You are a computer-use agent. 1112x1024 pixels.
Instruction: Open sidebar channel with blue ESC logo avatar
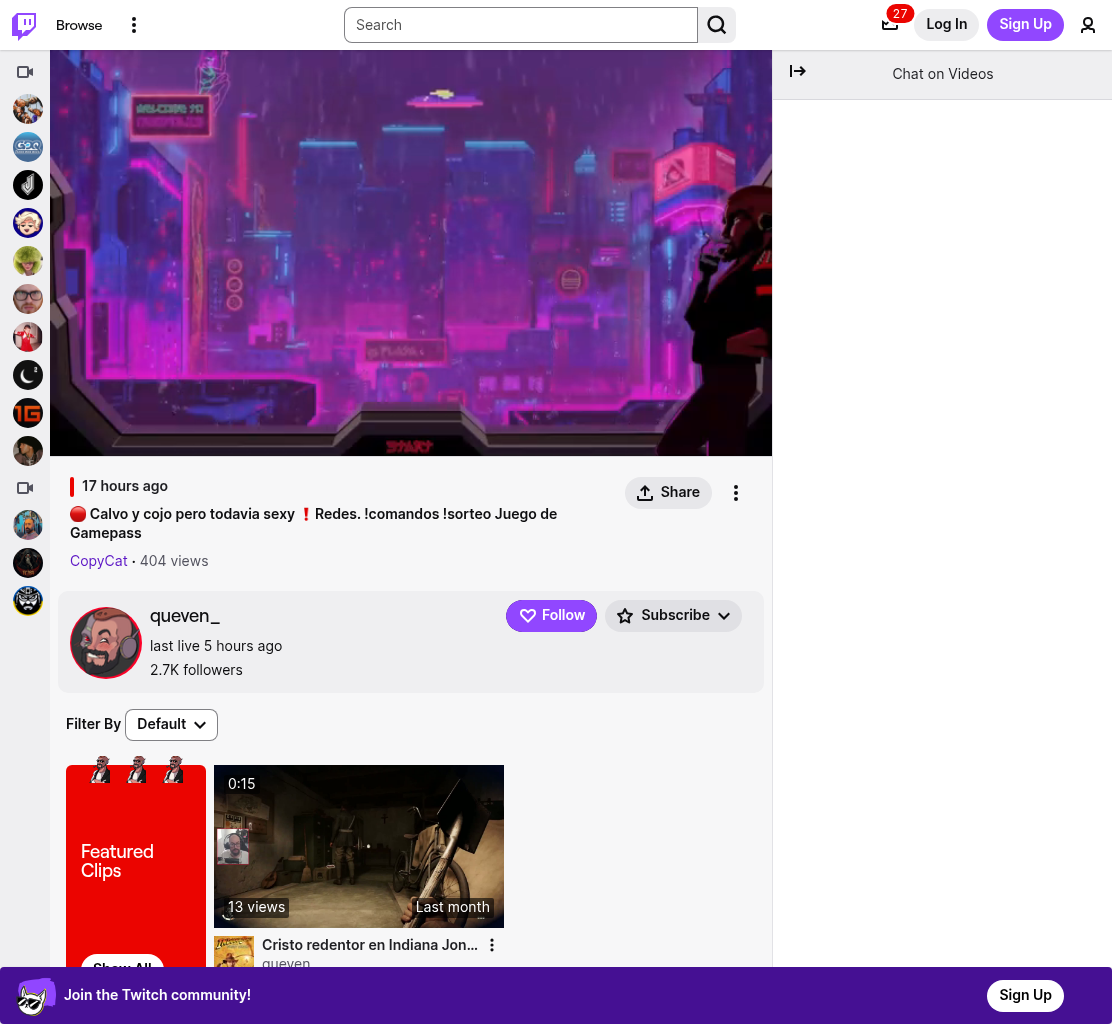pyautogui.click(x=28, y=148)
